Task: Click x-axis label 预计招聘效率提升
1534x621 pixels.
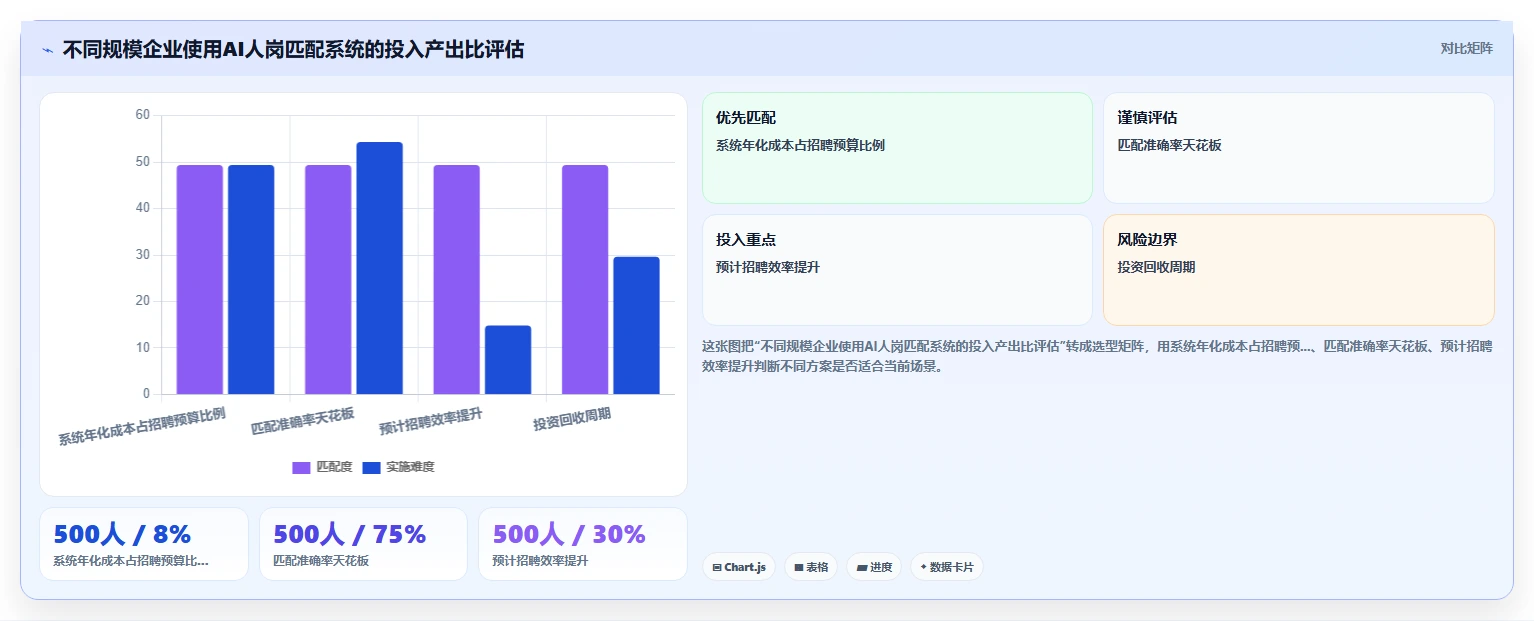Action: tap(431, 422)
